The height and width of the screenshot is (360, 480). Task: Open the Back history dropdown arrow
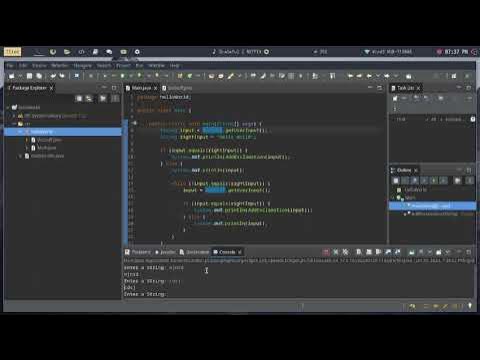tap(378, 76)
